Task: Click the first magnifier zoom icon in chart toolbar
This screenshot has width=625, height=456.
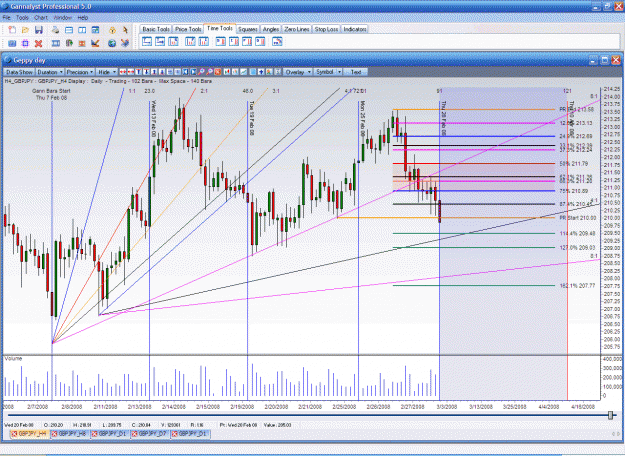Action: click(201, 72)
